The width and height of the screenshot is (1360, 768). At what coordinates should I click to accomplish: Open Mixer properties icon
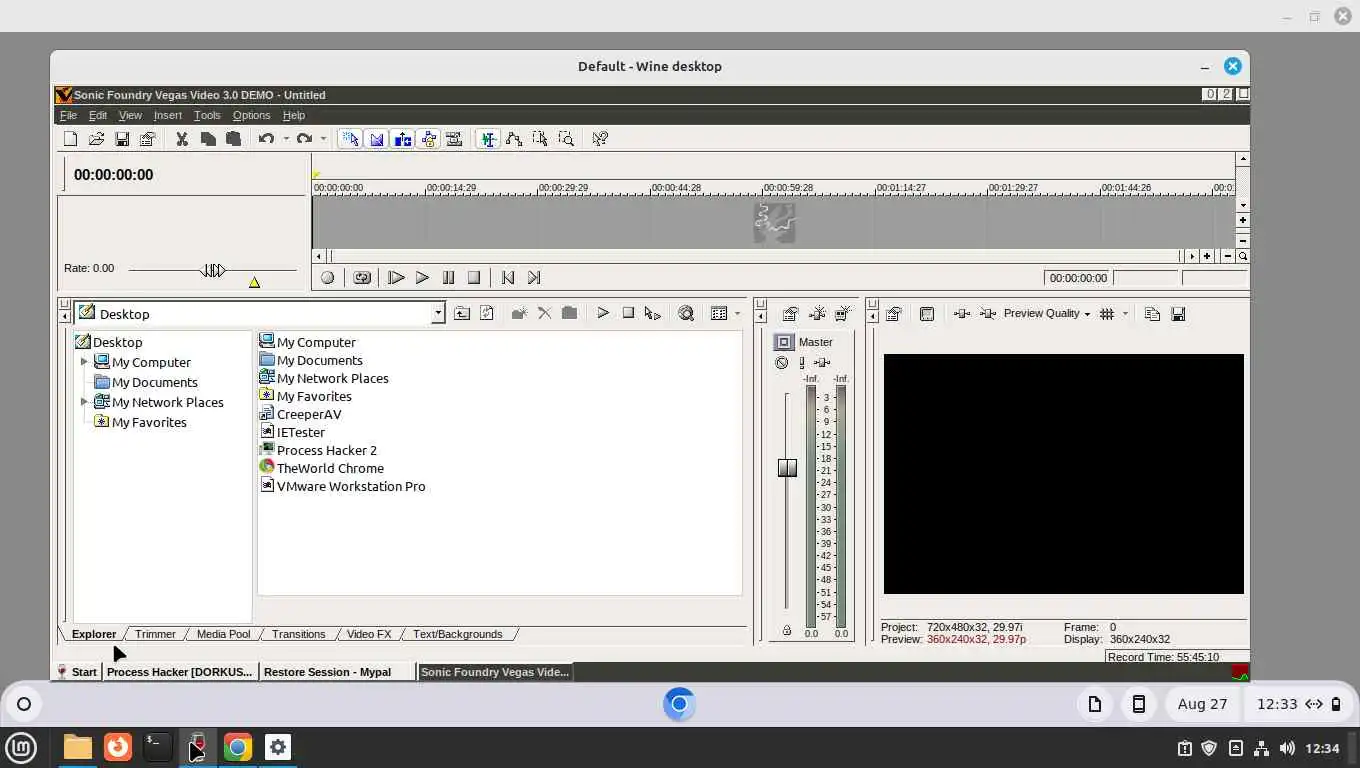click(x=790, y=314)
